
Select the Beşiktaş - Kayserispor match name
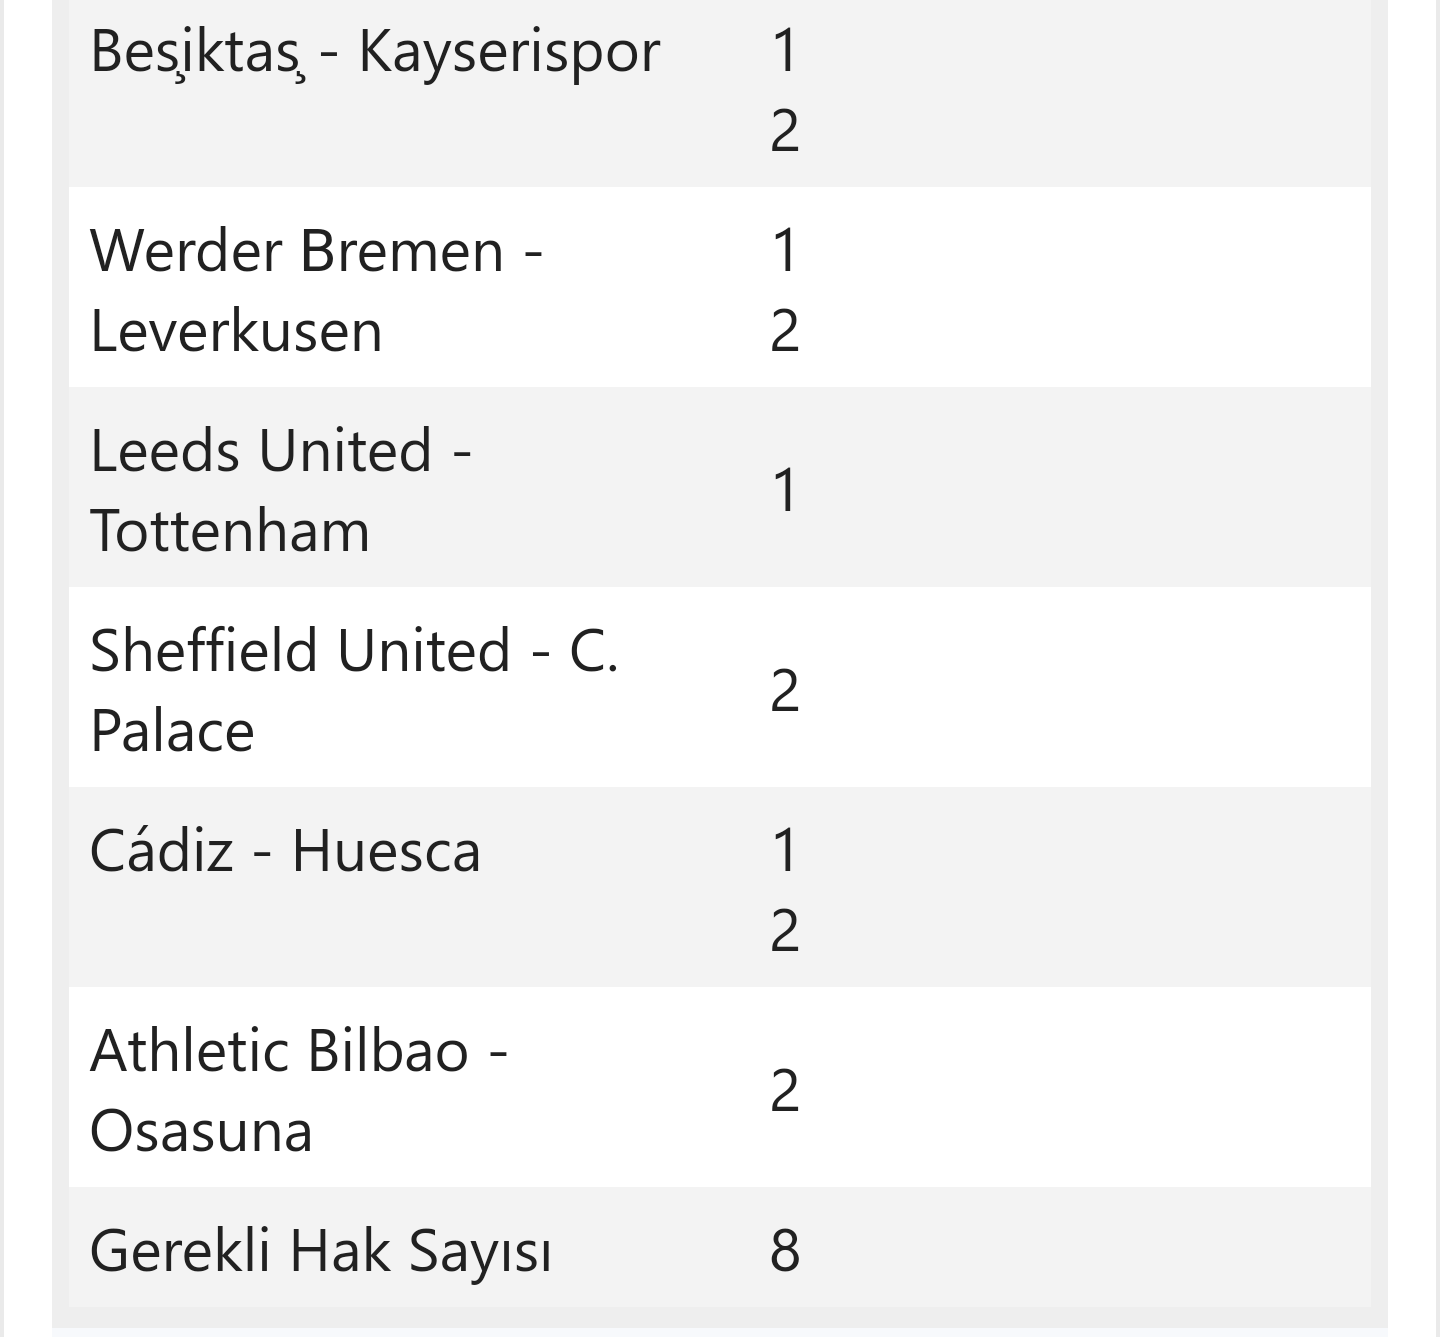point(375,51)
